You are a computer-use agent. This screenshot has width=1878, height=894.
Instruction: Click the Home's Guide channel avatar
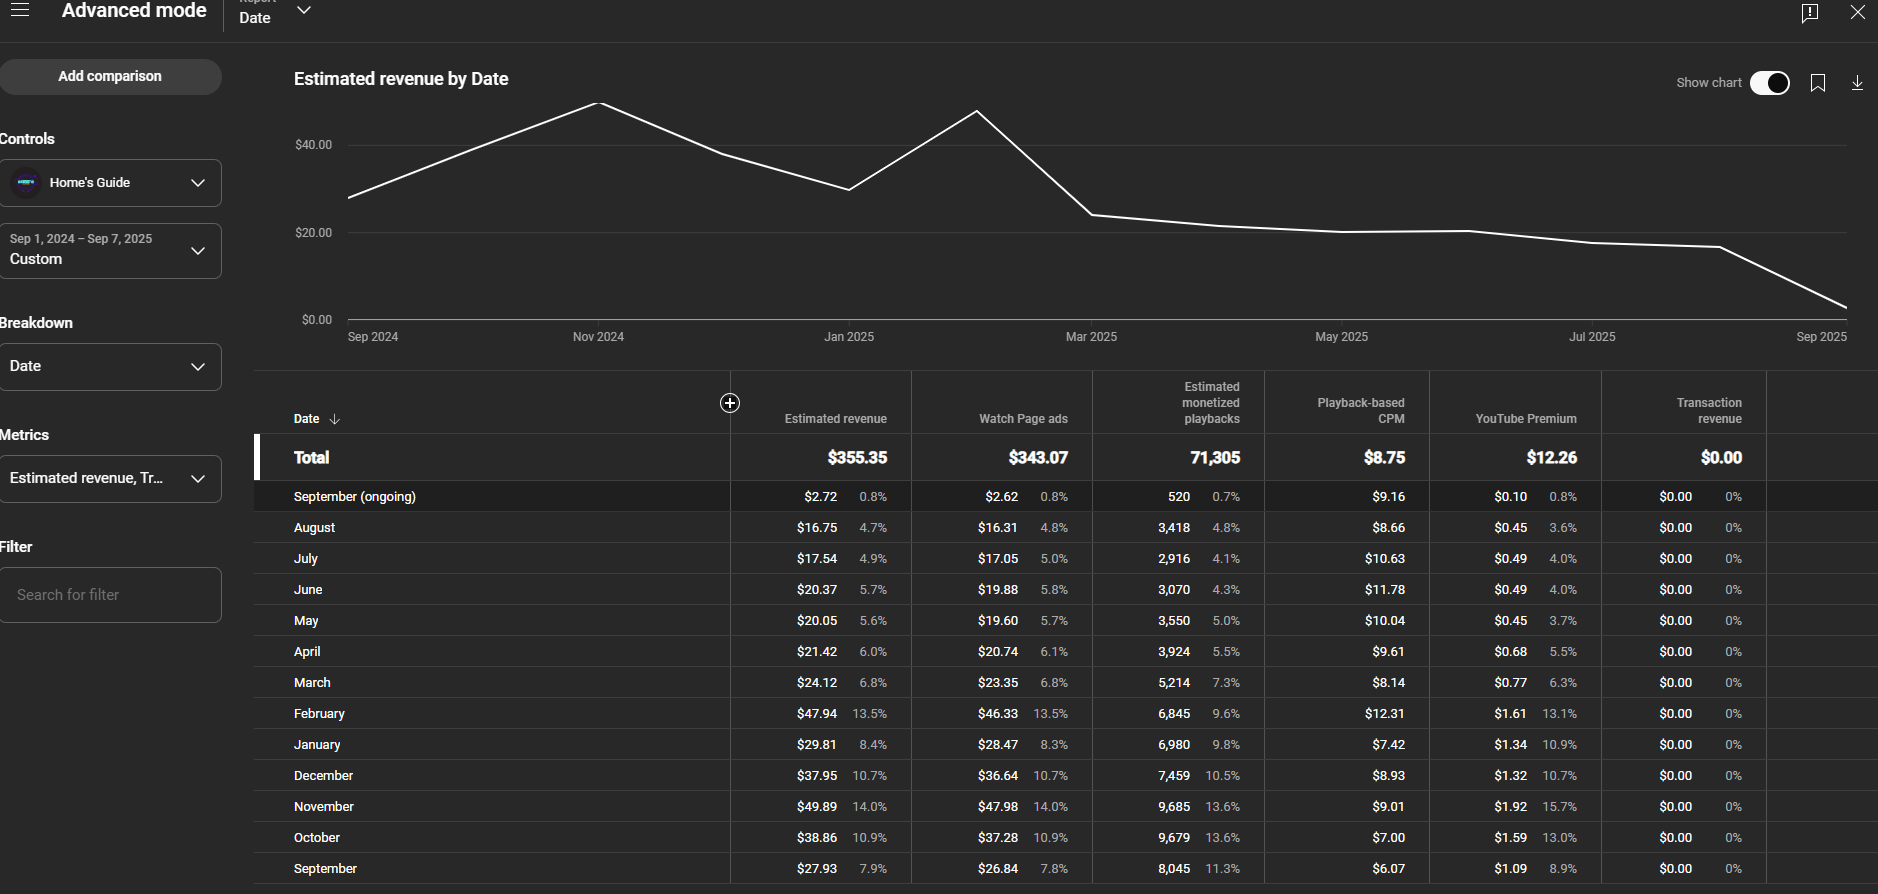tap(27, 183)
